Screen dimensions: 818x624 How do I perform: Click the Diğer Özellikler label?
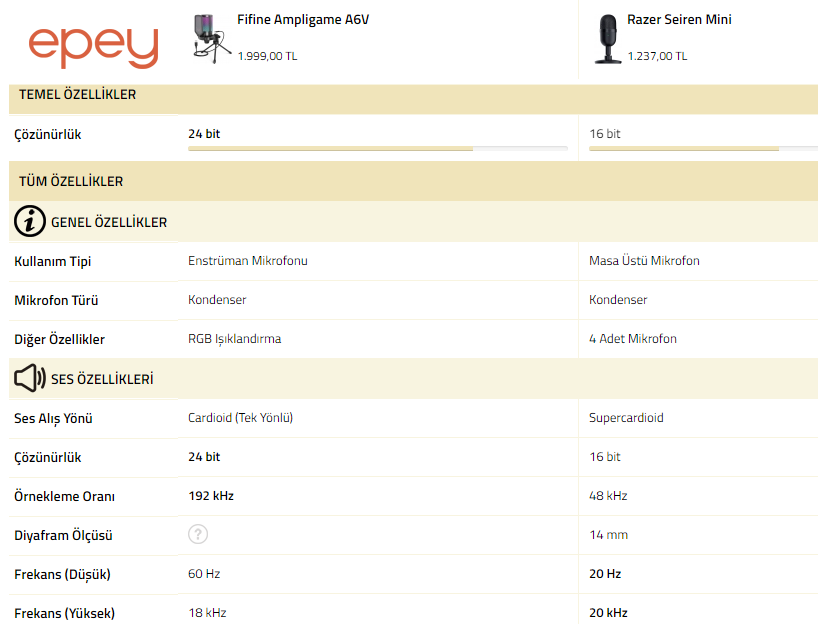[x=59, y=340]
